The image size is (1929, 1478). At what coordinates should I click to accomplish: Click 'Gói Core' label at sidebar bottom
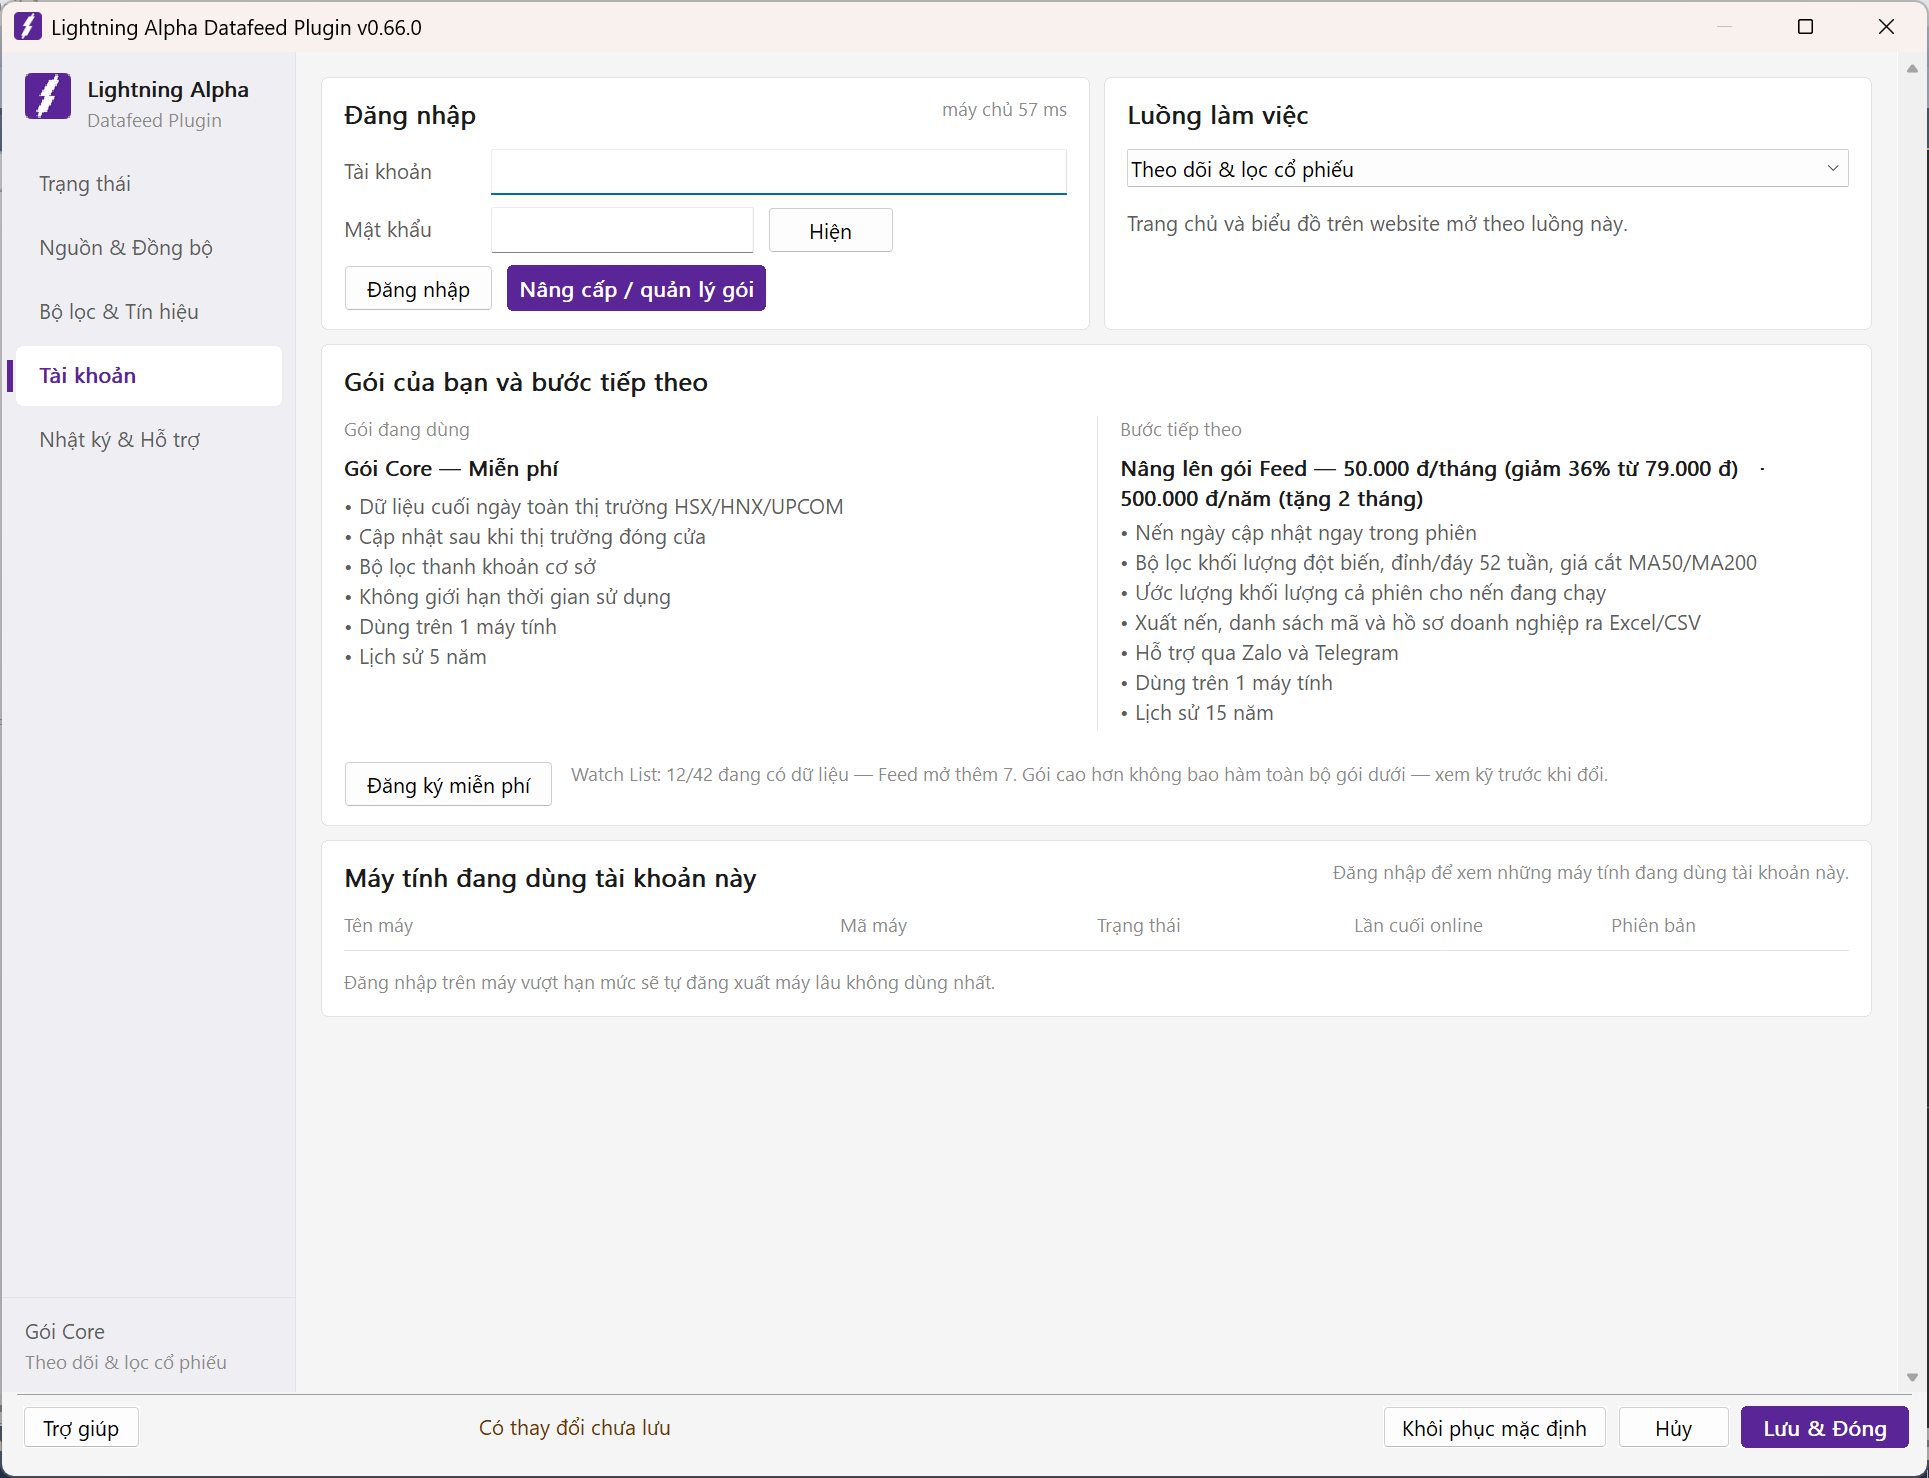click(x=65, y=1331)
